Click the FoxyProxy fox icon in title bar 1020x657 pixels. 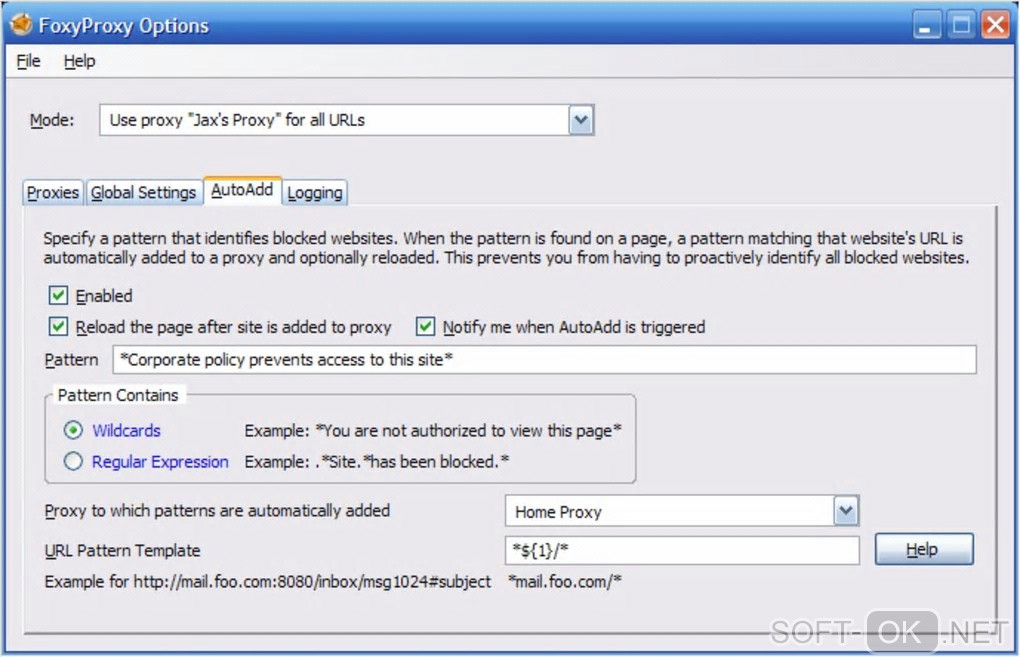(21, 24)
